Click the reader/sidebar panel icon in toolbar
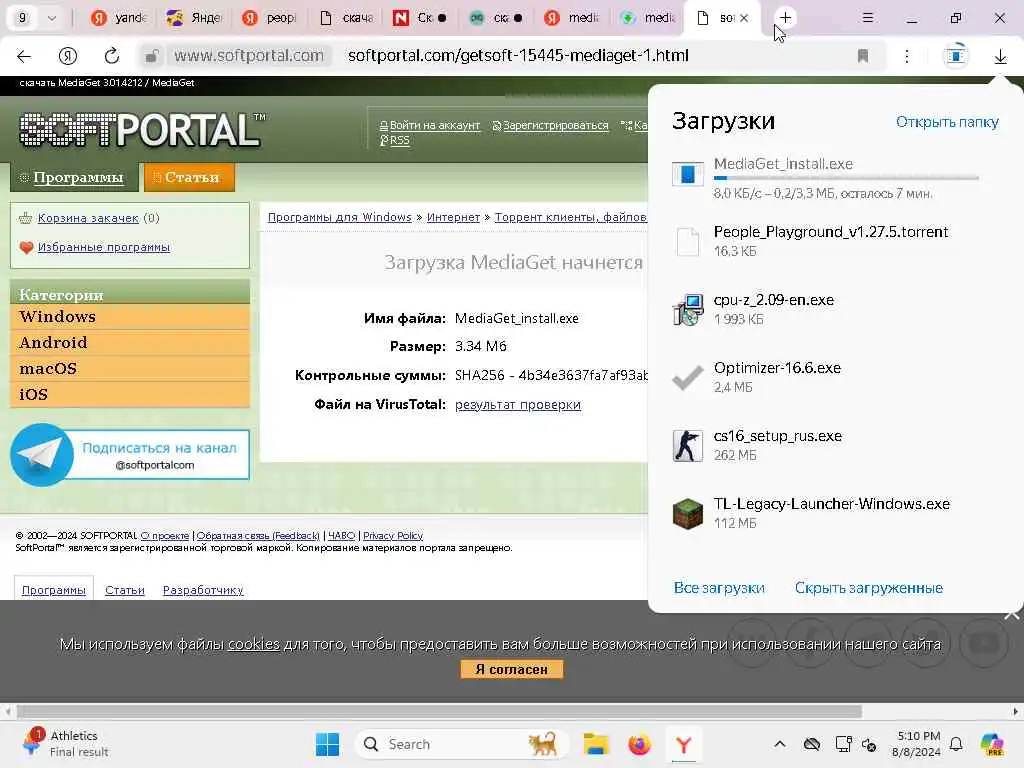This screenshot has width=1024, height=768. click(x=955, y=56)
